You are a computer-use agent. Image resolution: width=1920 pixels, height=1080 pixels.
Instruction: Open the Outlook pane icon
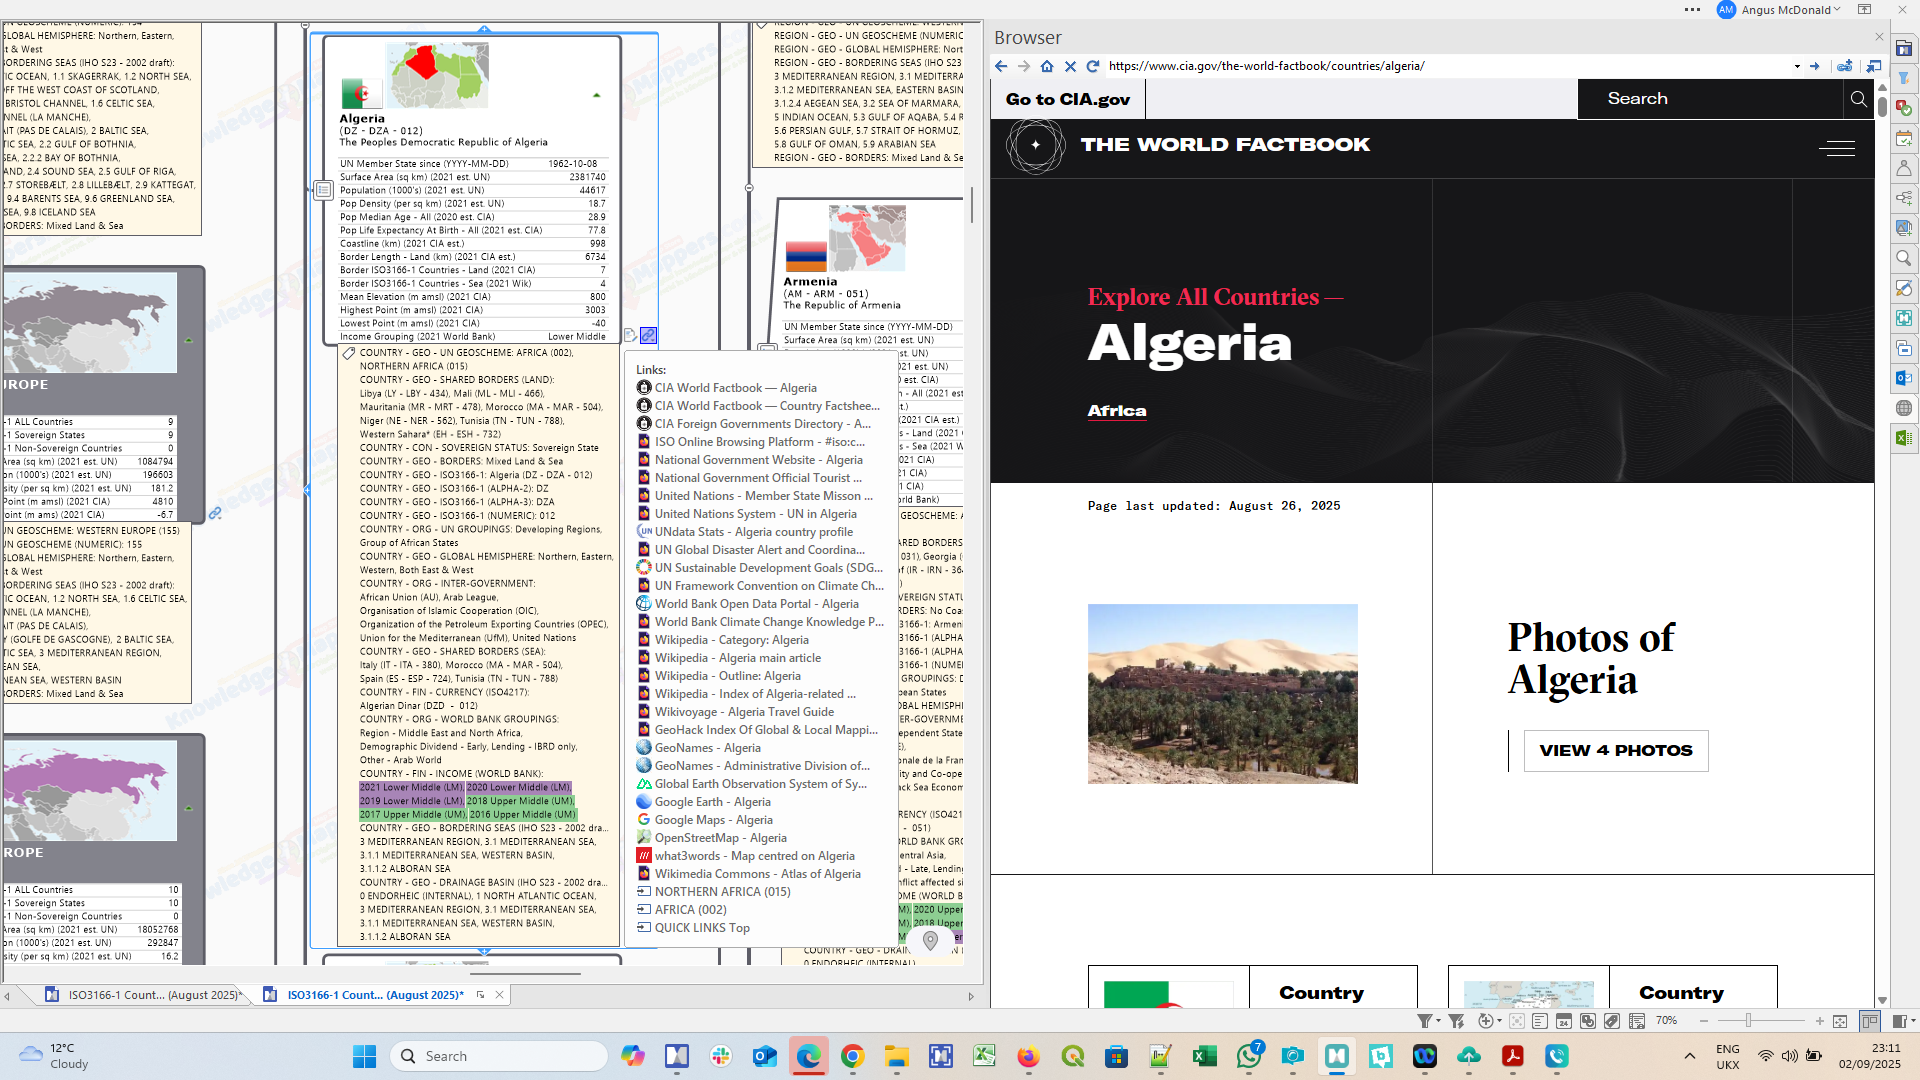click(x=1904, y=378)
